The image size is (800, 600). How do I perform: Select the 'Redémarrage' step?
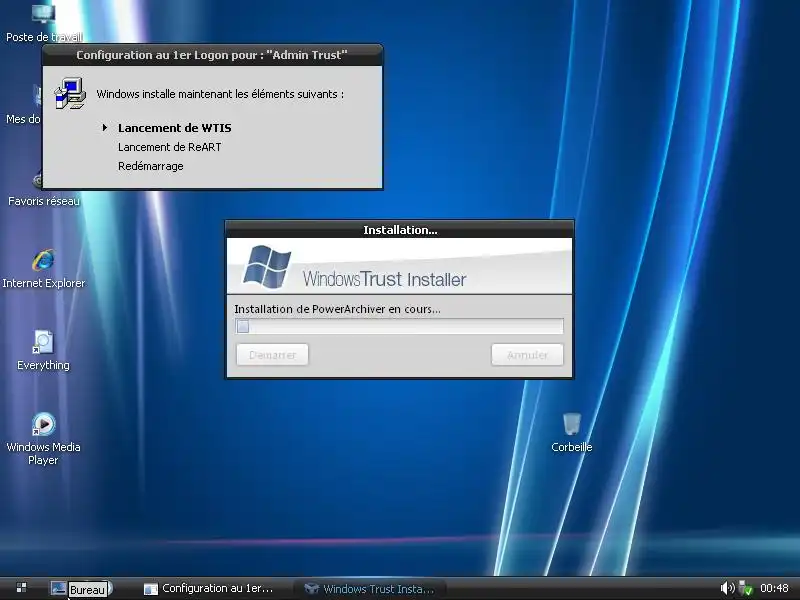point(151,166)
